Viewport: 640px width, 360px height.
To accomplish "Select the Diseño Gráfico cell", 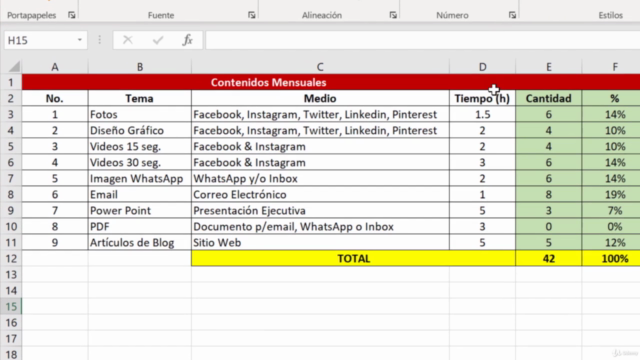I will point(140,131).
